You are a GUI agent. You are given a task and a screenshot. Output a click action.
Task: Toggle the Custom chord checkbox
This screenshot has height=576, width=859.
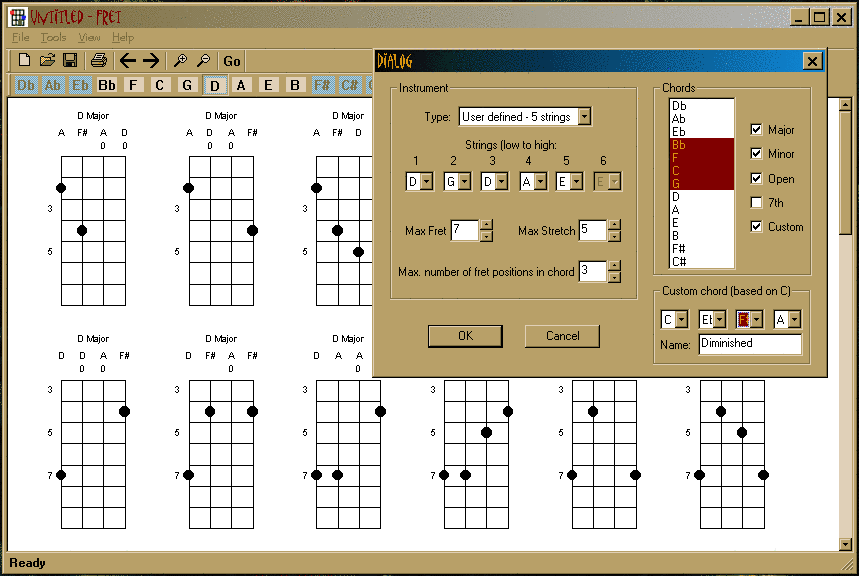[x=757, y=227]
